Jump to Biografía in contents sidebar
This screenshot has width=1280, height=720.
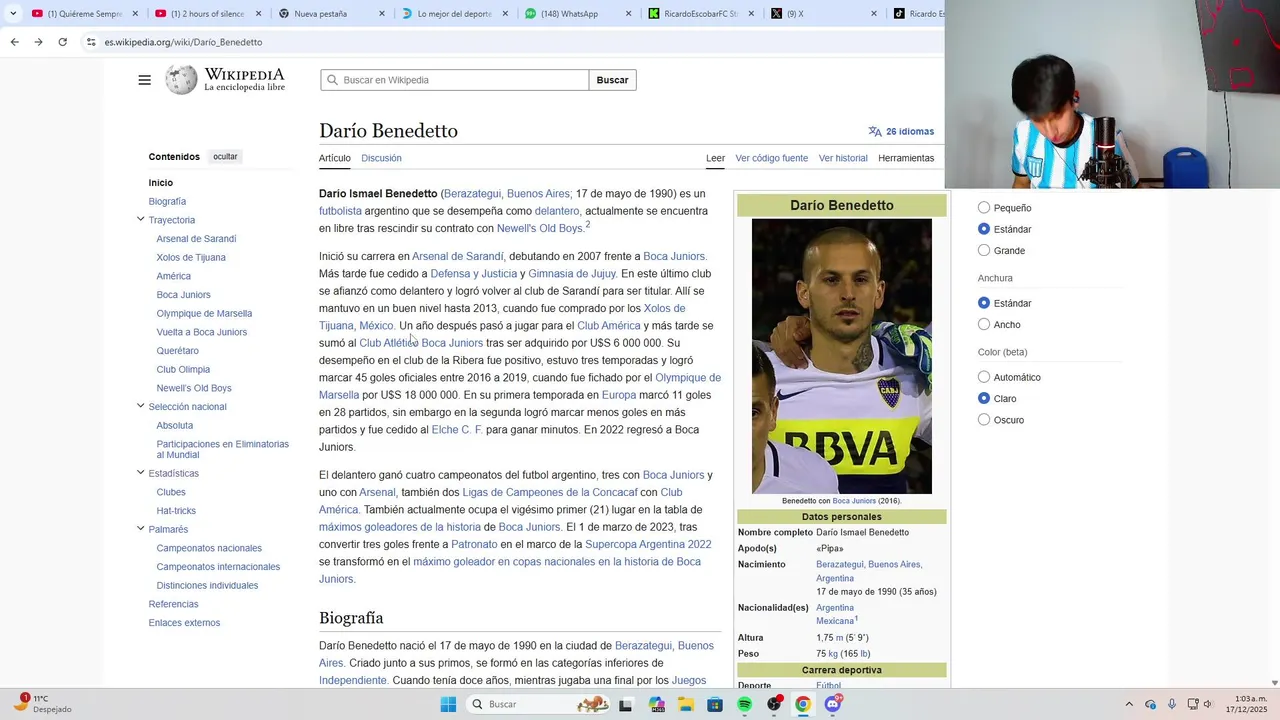[x=167, y=201]
